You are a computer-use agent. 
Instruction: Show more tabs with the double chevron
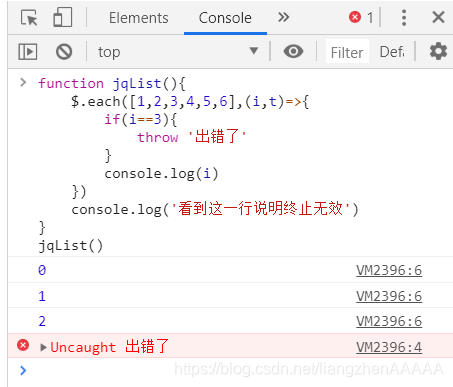tap(284, 17)
